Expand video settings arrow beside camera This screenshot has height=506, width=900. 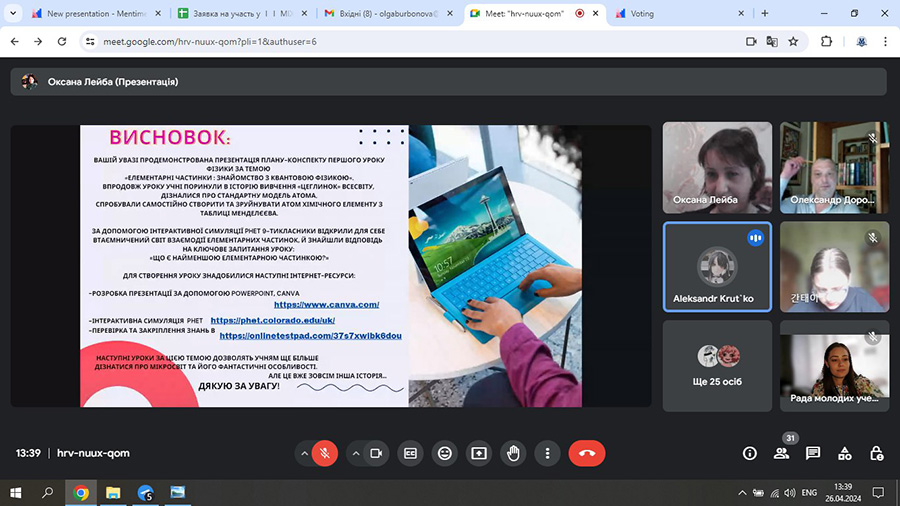pyautogui.click(x=355, y=453)
